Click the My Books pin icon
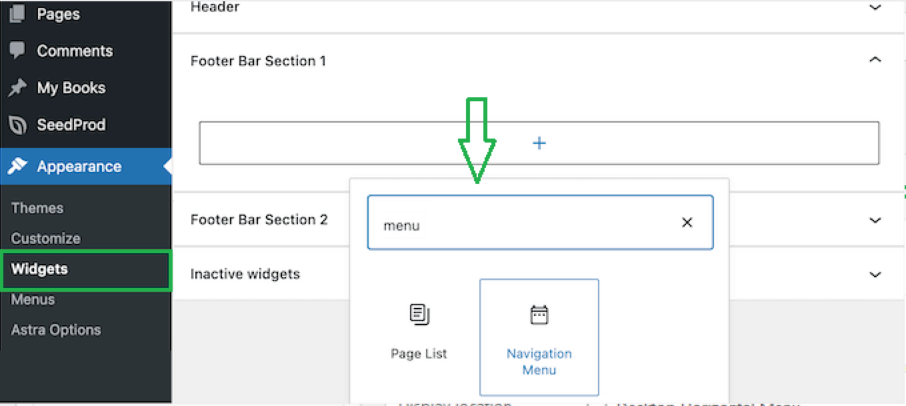 tap(17, 88)
